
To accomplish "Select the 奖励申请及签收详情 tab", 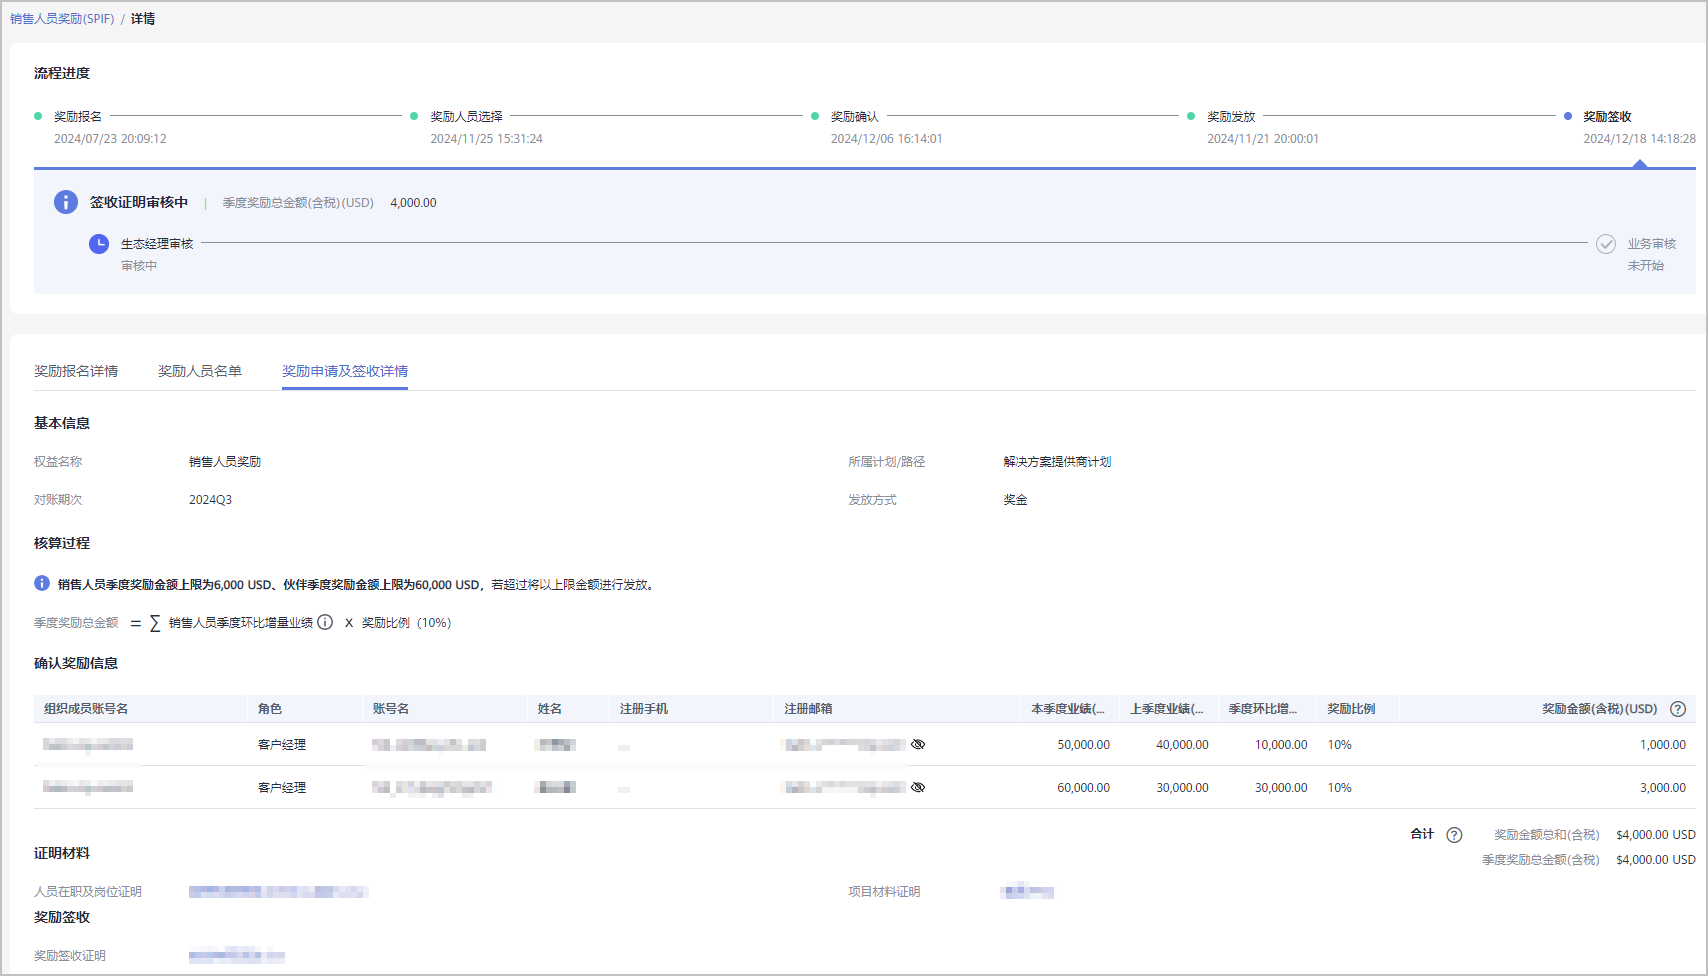I will pyautogui.click(x=345, y=371).
